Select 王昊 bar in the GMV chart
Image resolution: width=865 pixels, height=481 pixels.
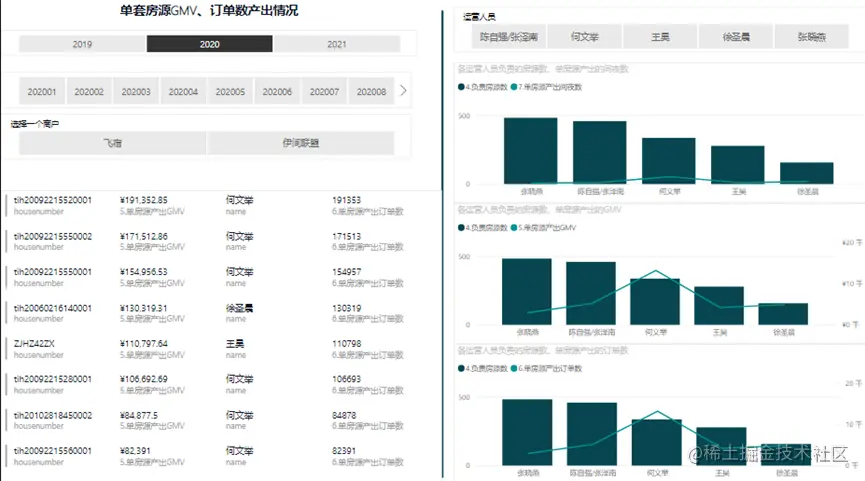click(x=719, y=305)
